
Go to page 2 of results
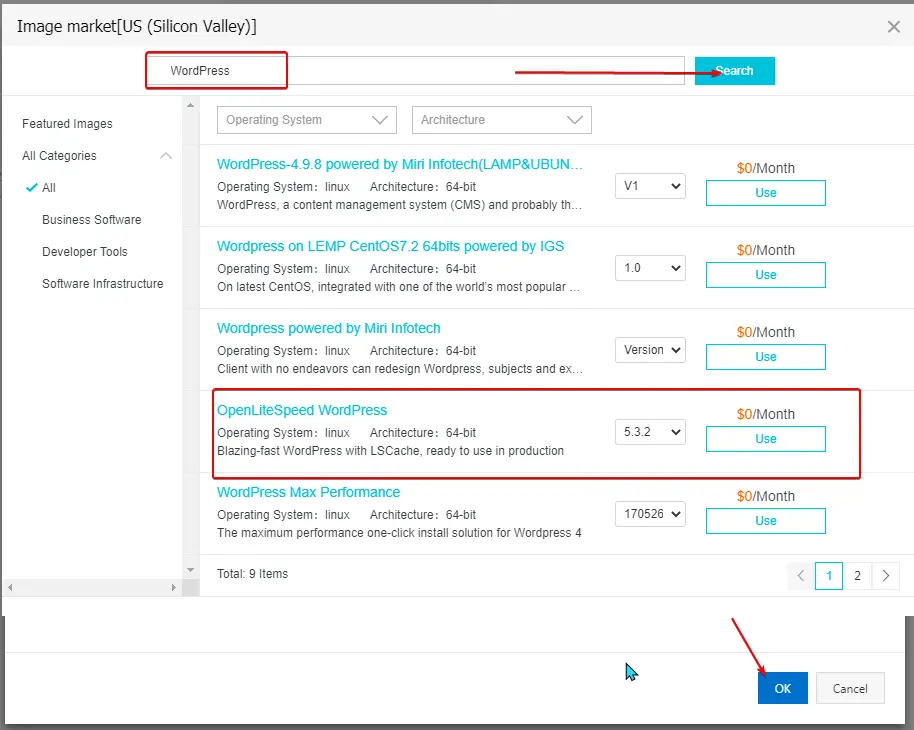(x=857, y=576)
